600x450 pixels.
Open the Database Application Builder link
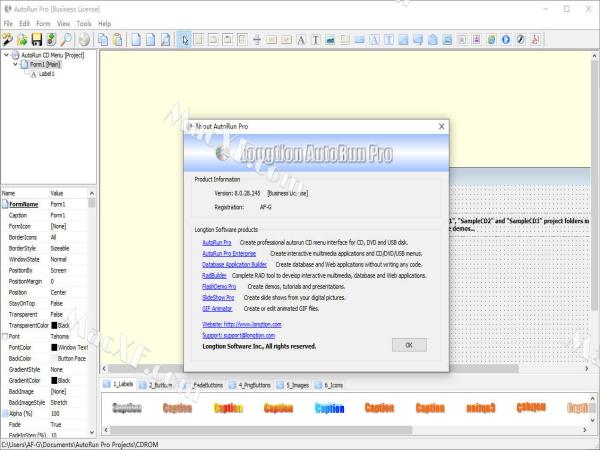(234, 264)
